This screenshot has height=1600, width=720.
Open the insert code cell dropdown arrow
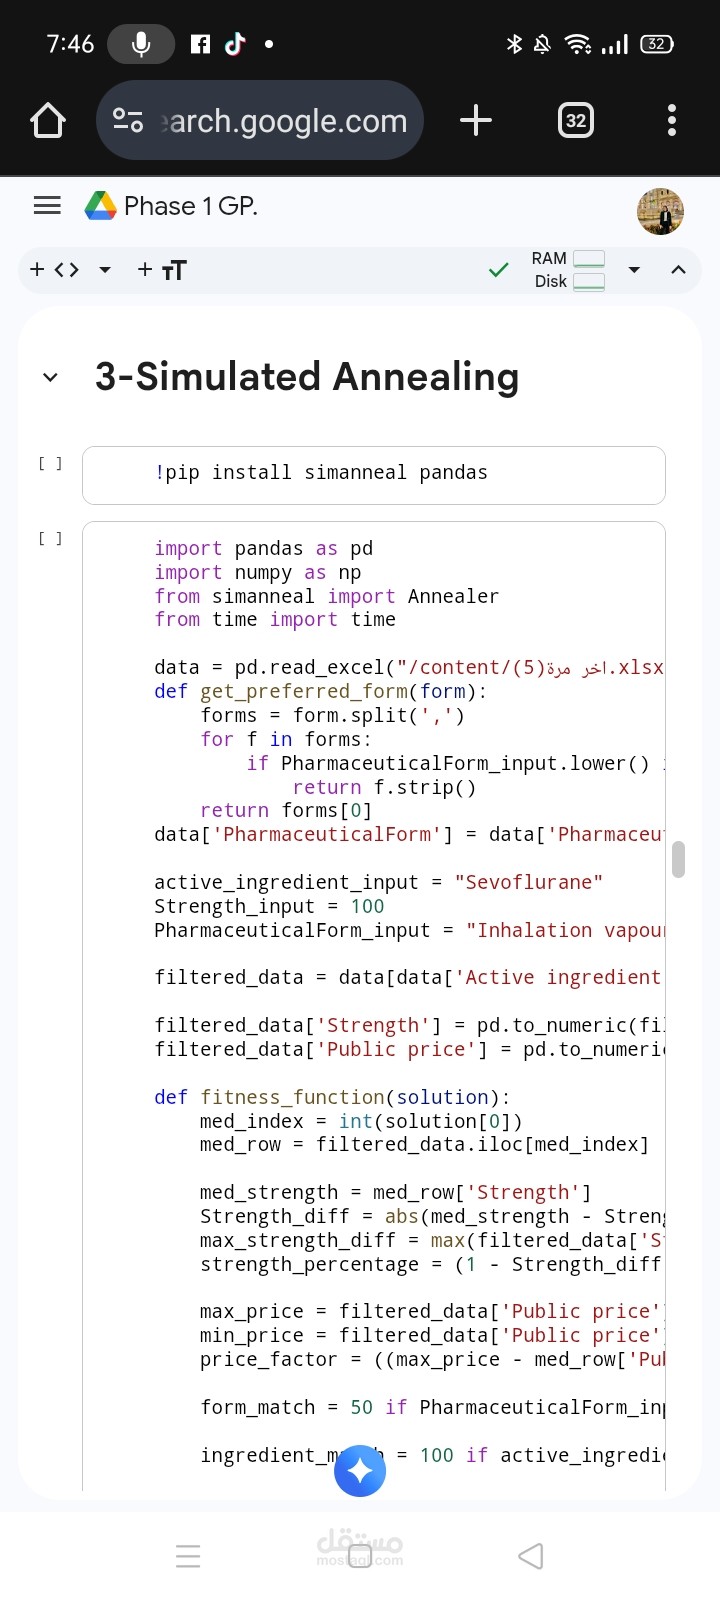tap(105, 270)
